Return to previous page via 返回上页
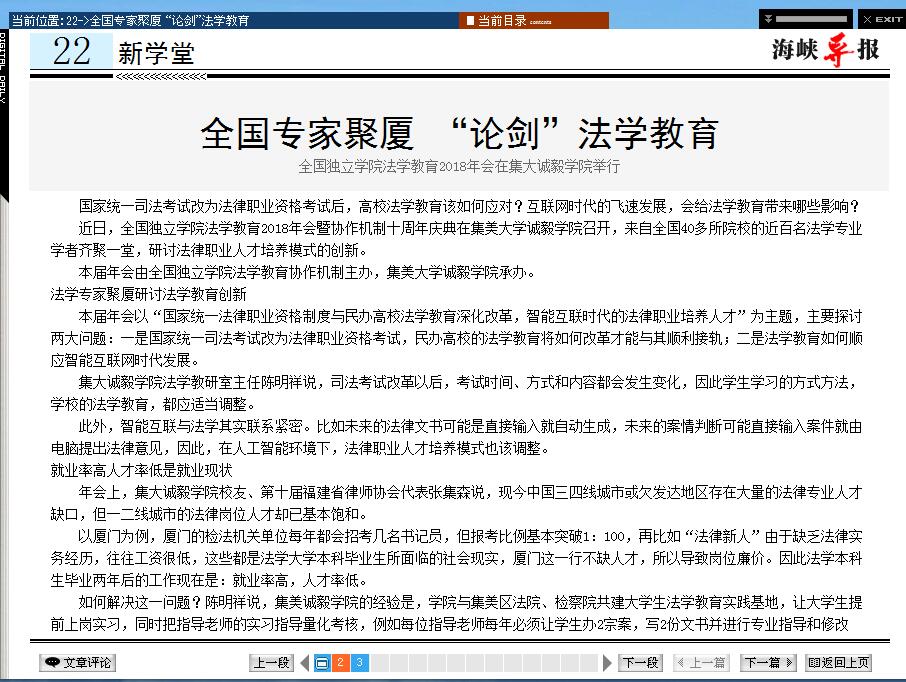This screenshot has height=682, width=906. point(839,662)
